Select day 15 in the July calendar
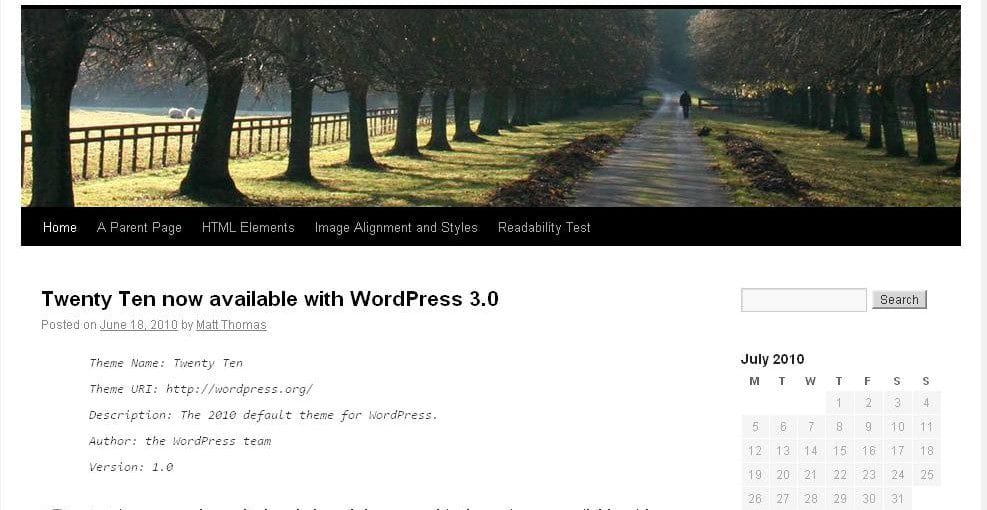 pos(839,451)
